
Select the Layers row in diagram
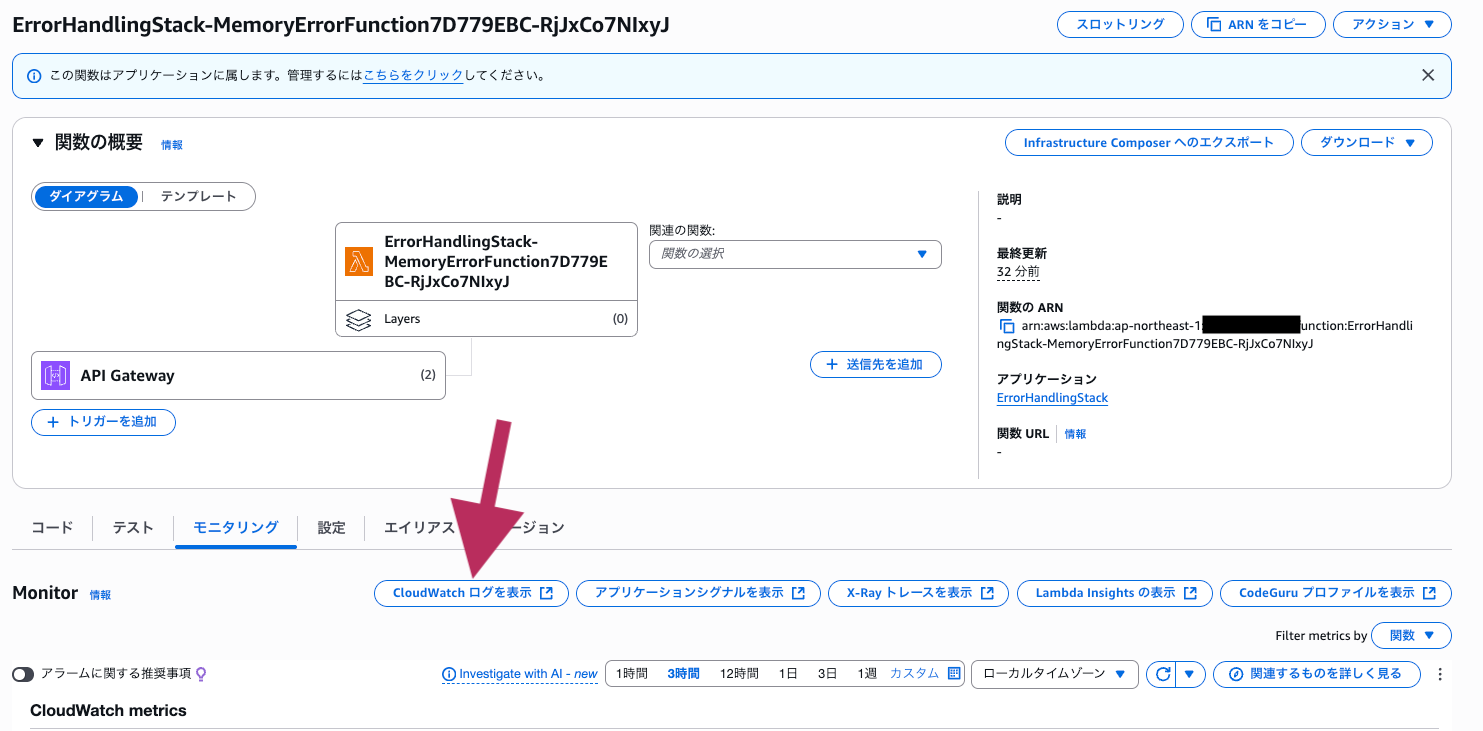(486, 319)
